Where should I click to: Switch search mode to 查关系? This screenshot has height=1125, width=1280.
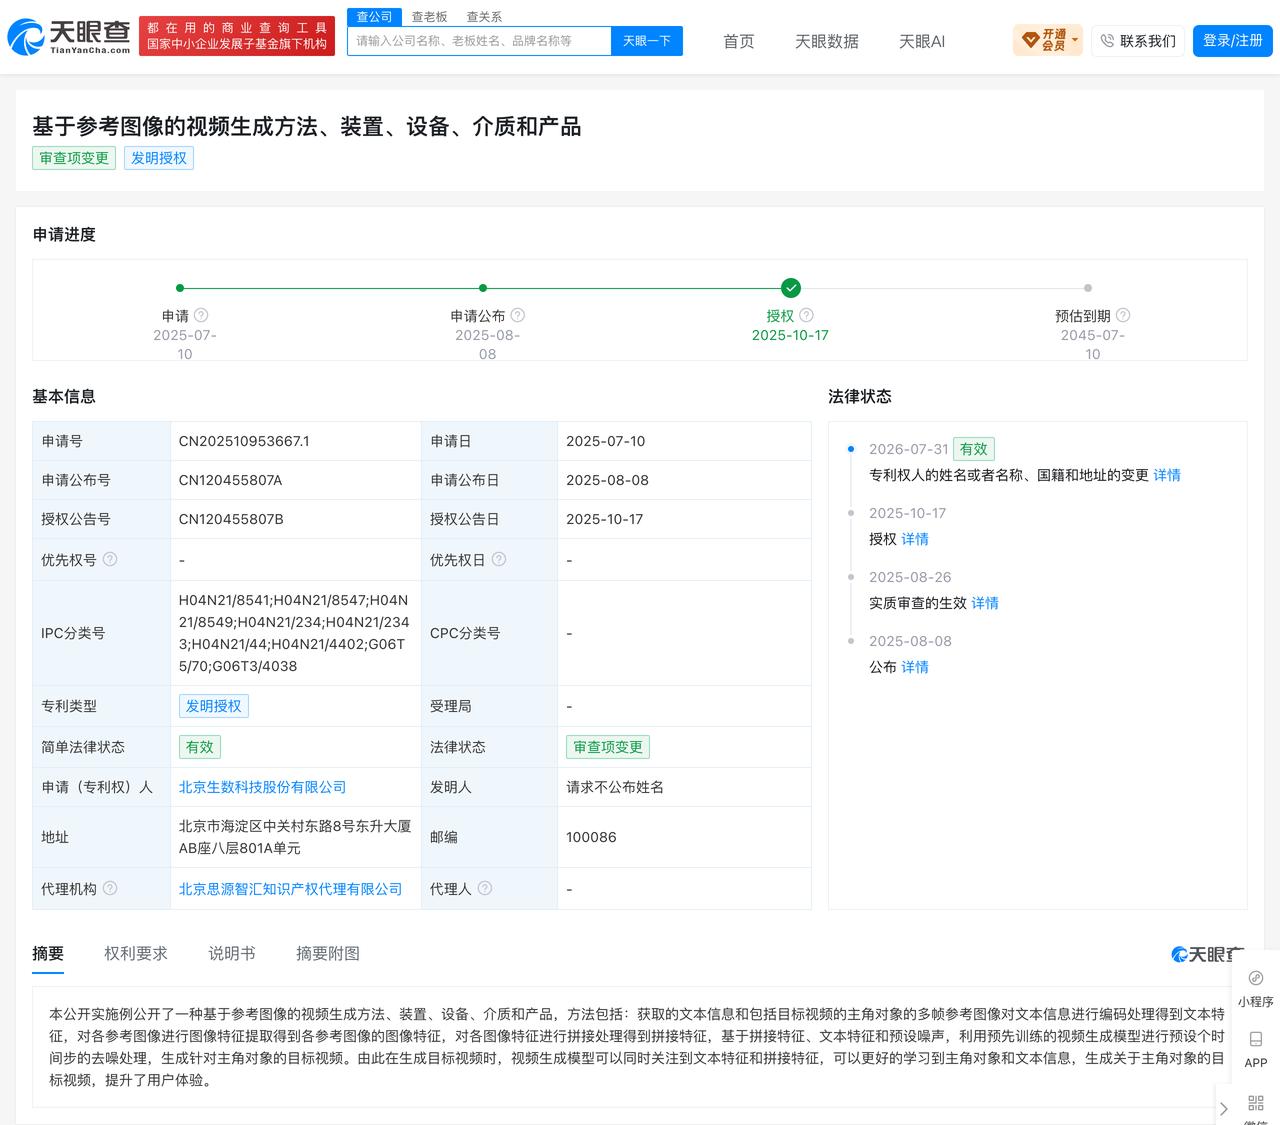tap(484, 17)
